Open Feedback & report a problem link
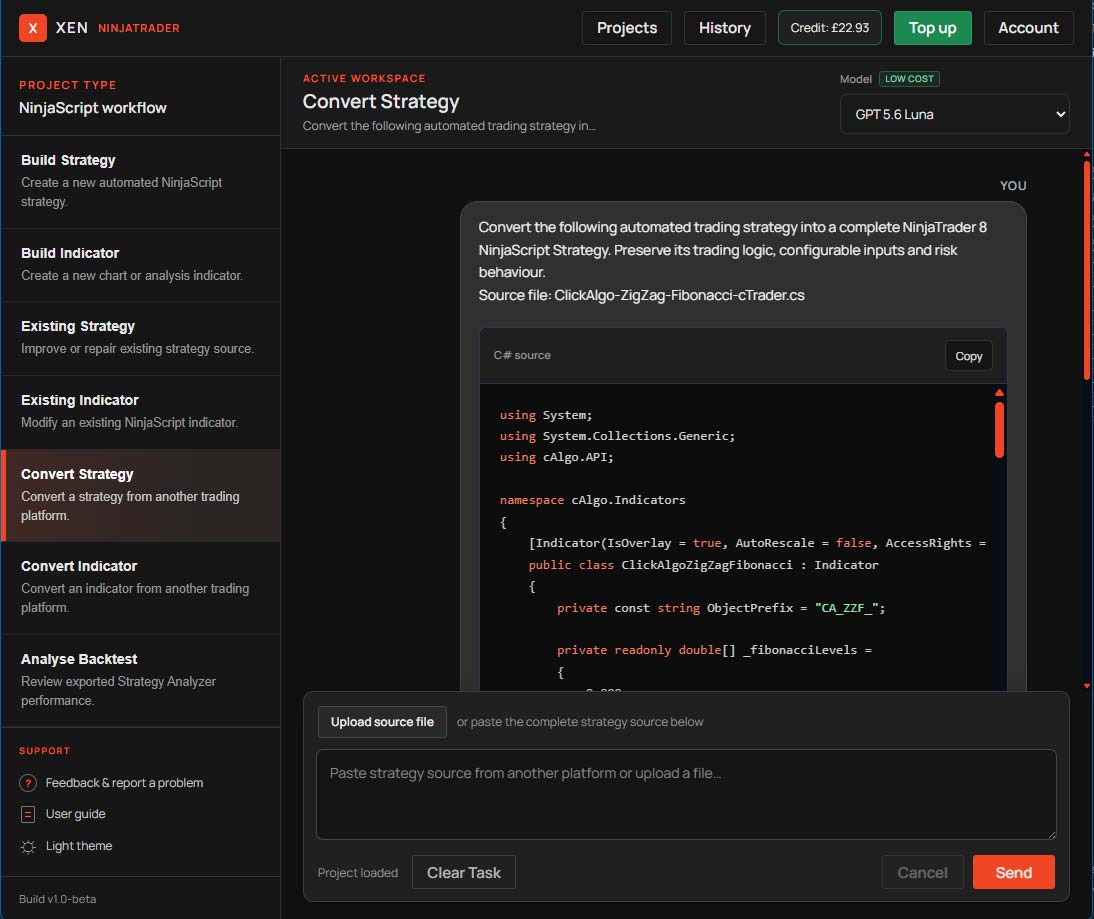 [124, 783]
